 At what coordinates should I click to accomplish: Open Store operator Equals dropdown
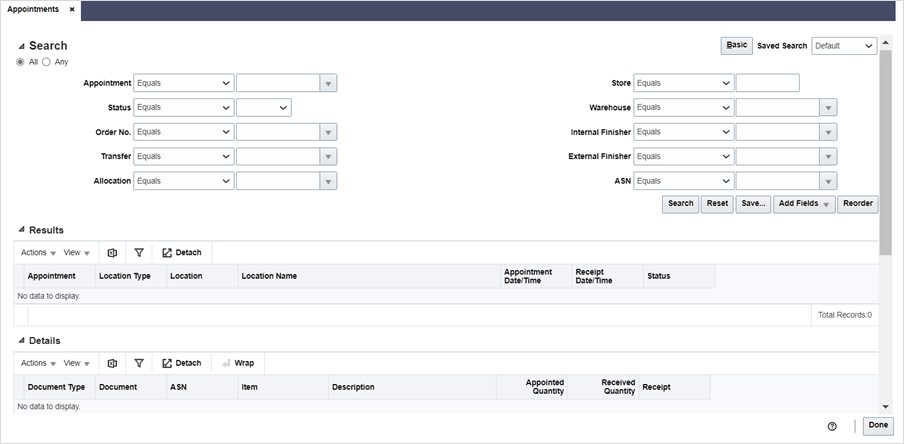(684, 83)
